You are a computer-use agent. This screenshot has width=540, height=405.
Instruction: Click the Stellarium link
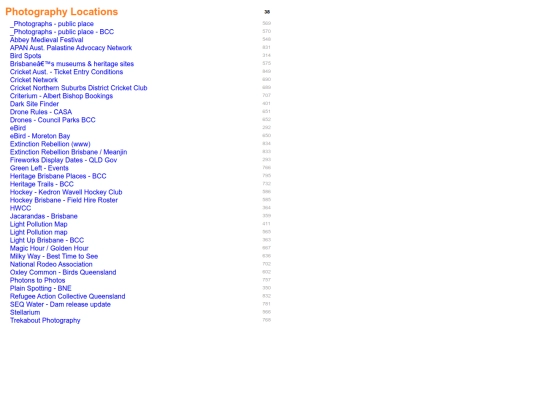(x=25, y=312)
